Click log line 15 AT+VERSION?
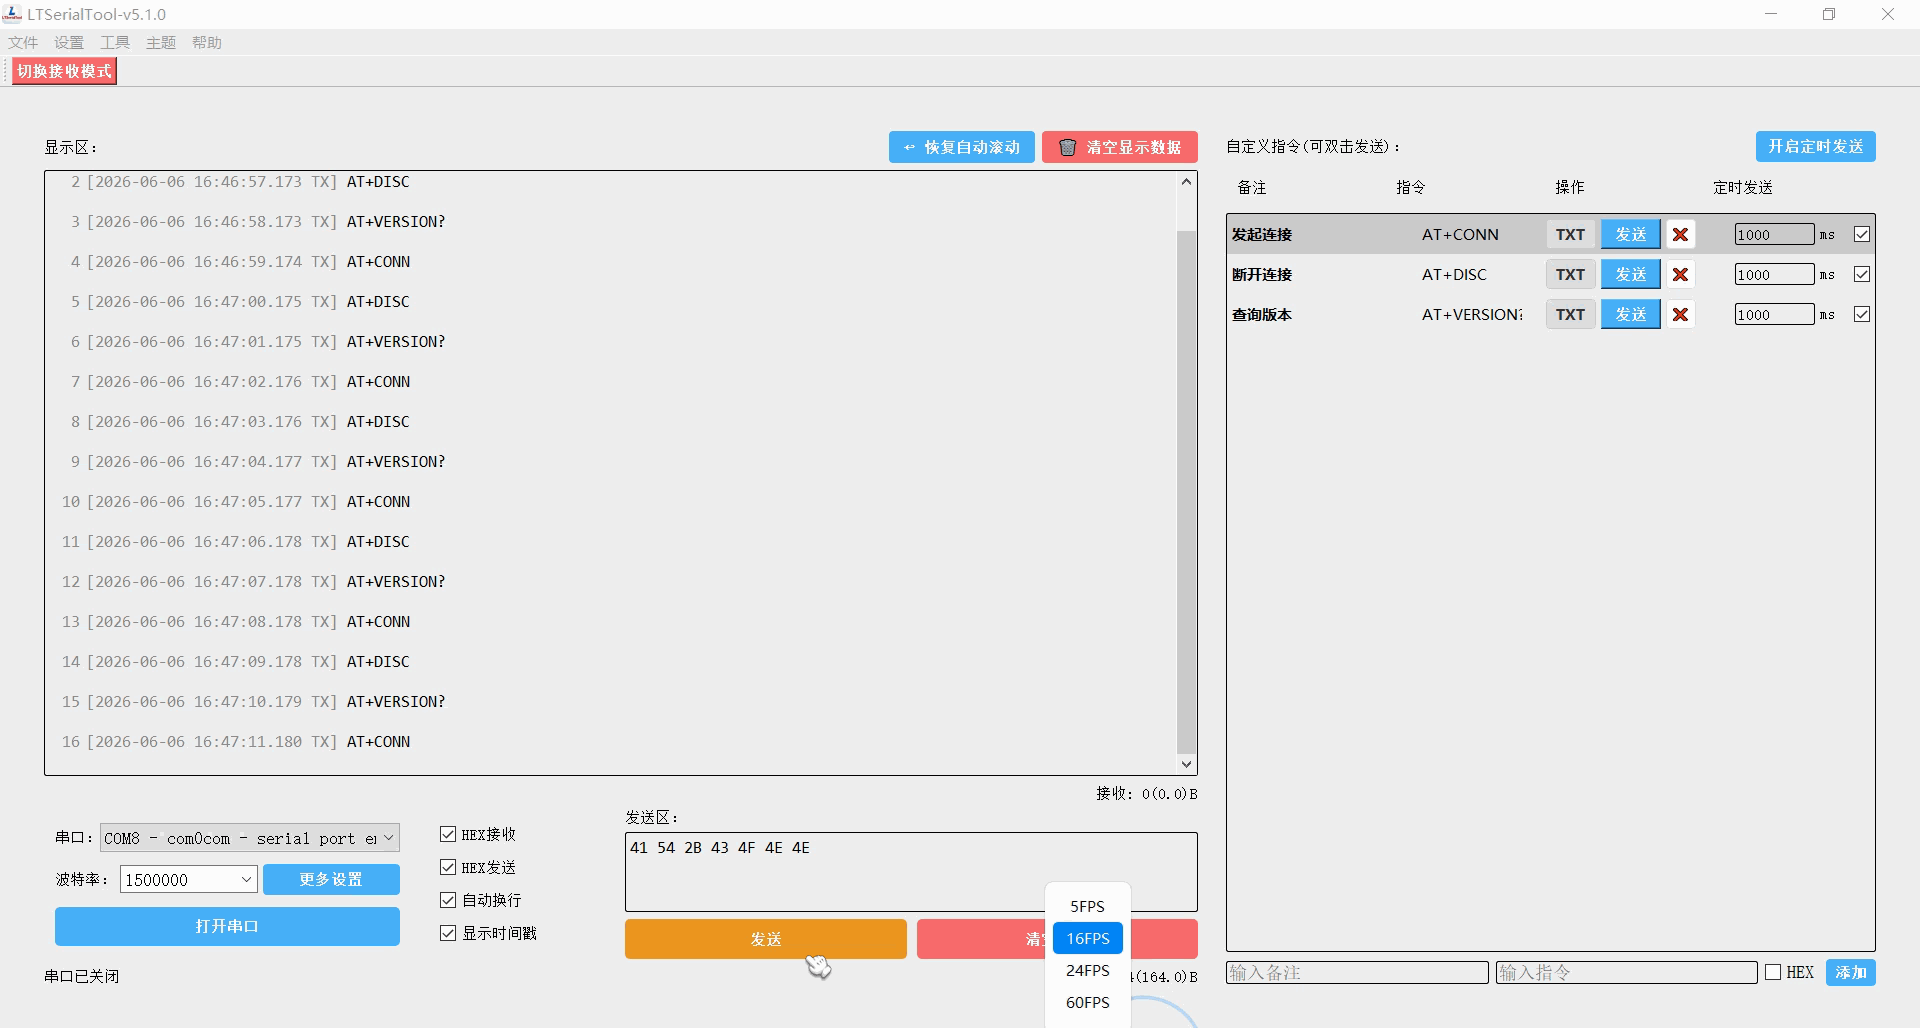This screenshot has height=1028, width=1920. coord(253,701)
